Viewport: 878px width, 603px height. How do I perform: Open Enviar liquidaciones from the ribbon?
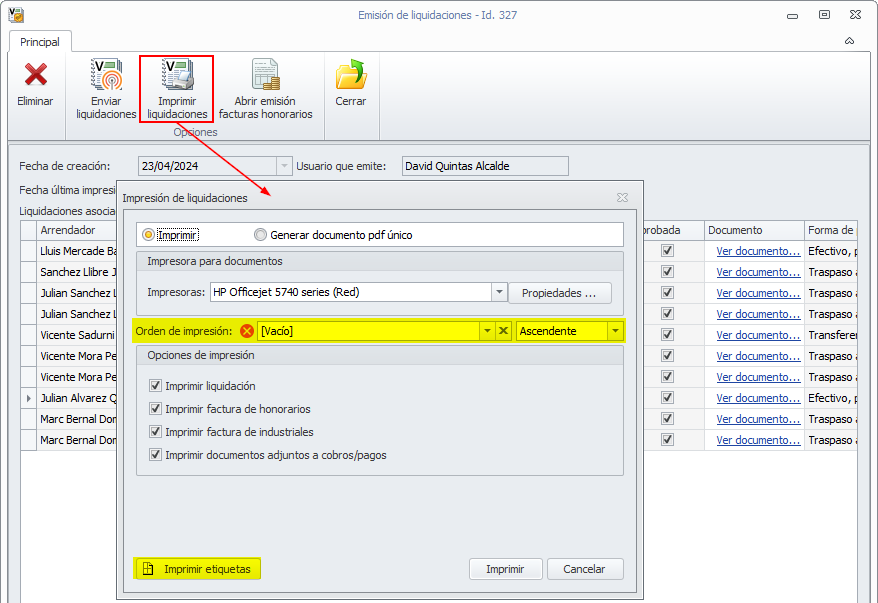click(106, 88)
